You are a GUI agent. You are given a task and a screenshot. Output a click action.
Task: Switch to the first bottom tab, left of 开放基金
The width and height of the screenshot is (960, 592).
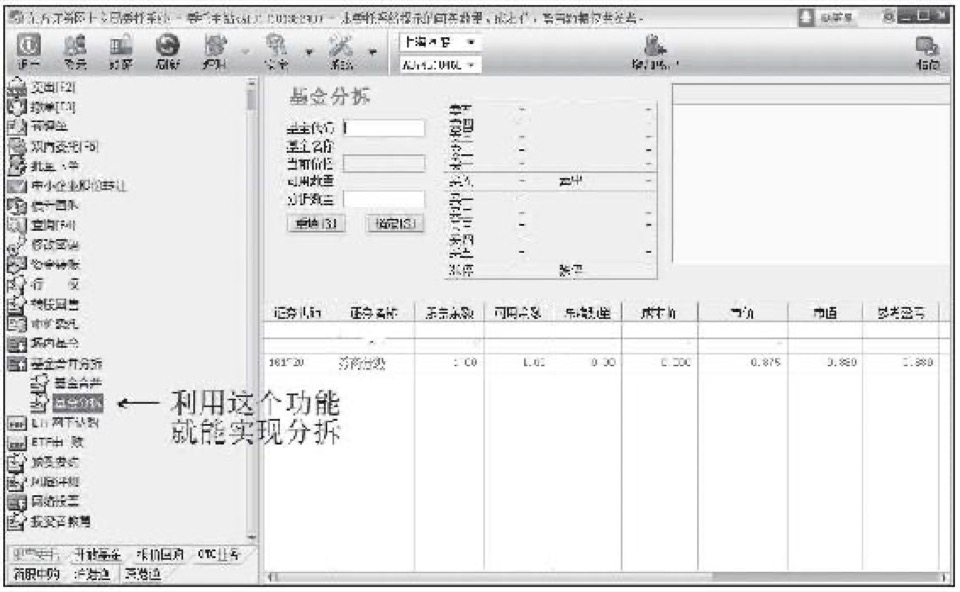[x=35, y=555]
